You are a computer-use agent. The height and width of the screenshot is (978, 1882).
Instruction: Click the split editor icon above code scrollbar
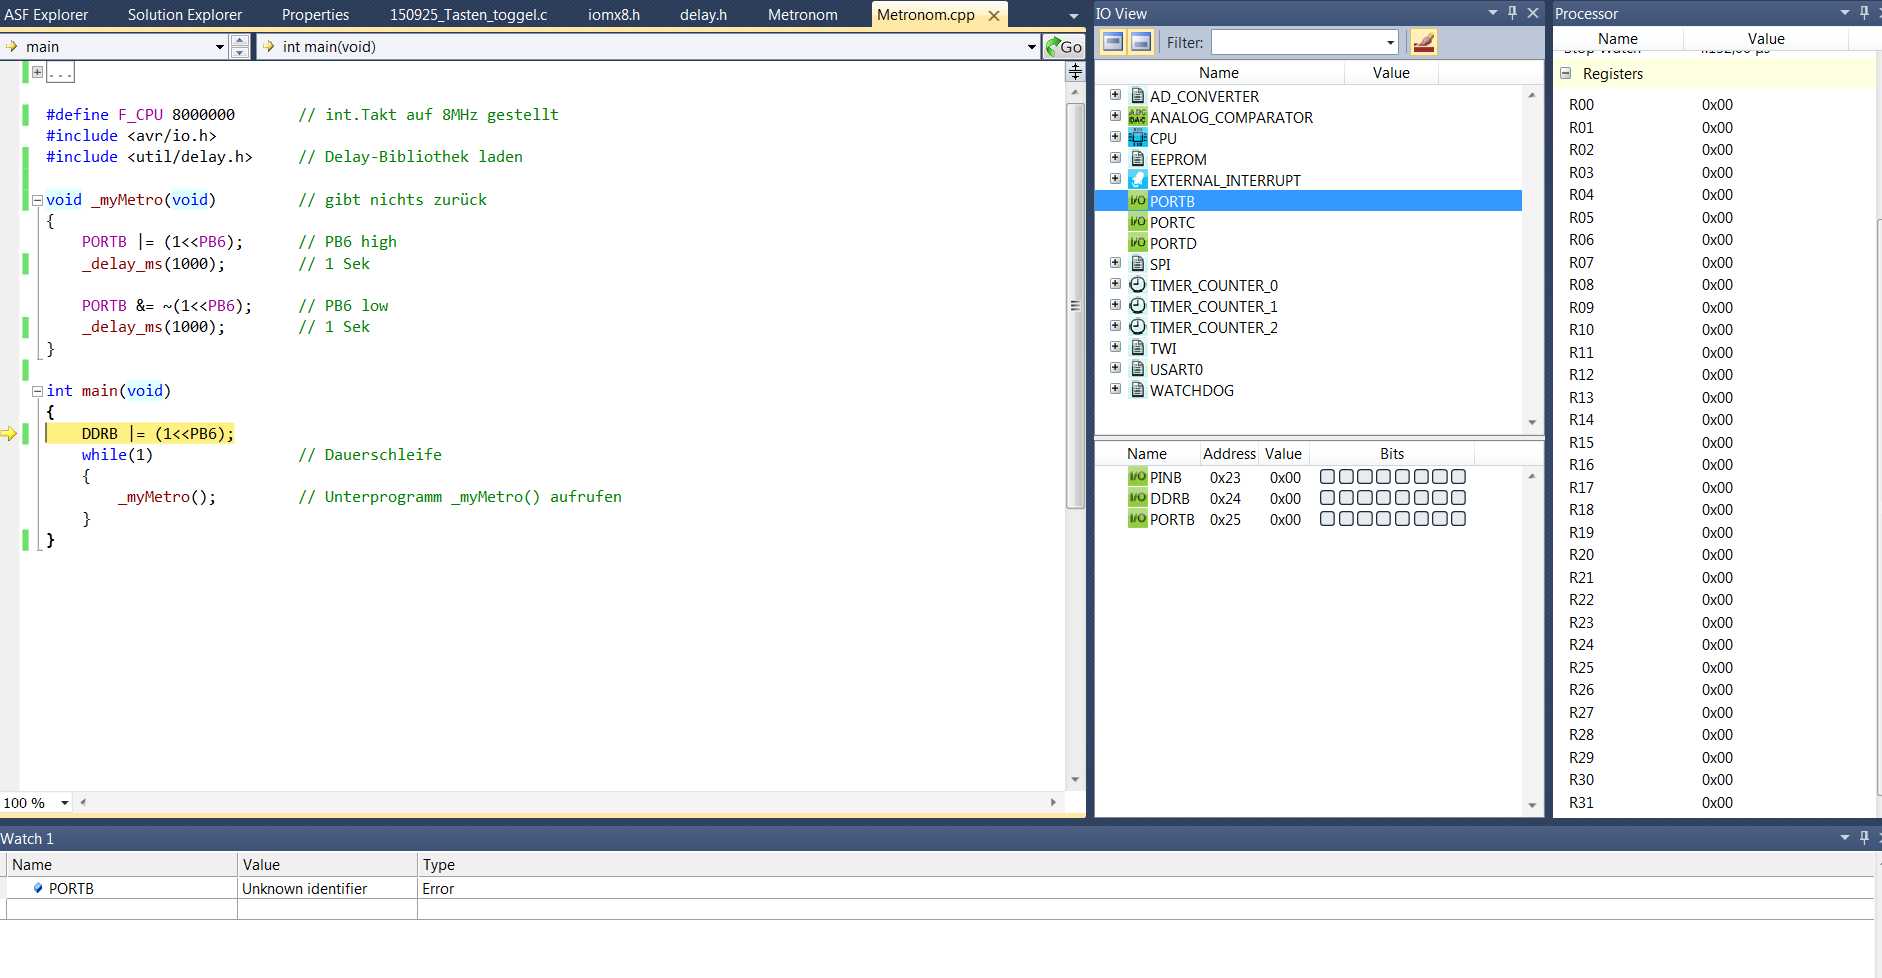click(x=1075, y=71)
